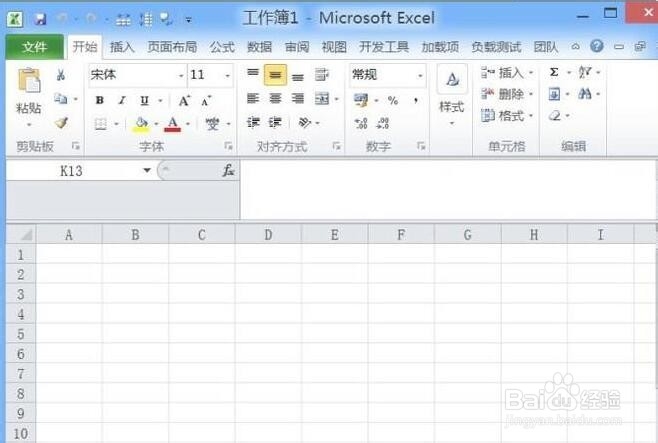
Task: Select column D header
Action: (x=268, y=235)
